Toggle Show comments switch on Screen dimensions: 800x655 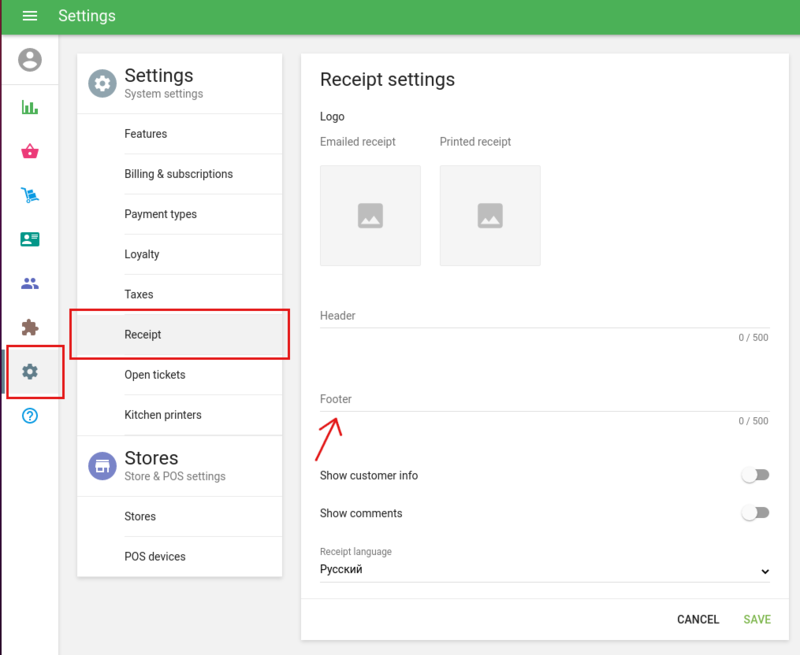[755, 513]
